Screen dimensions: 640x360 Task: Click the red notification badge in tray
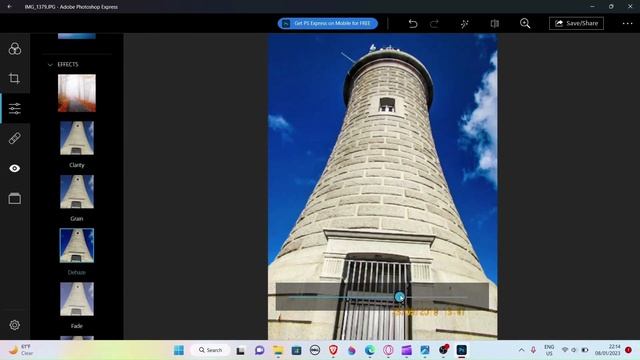(628, 350)
